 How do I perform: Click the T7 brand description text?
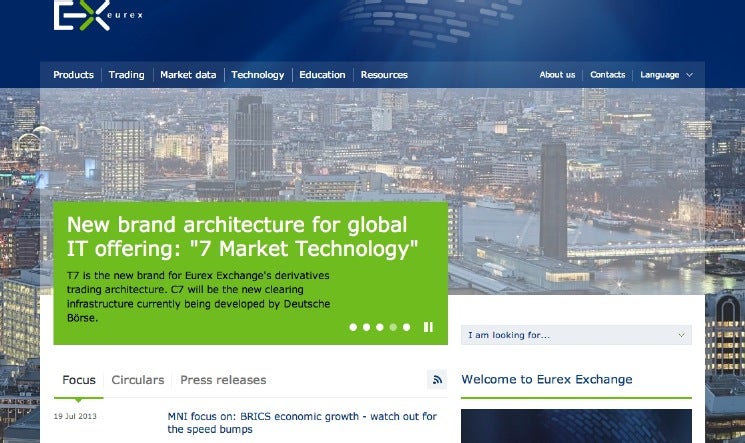coord(199,297)
